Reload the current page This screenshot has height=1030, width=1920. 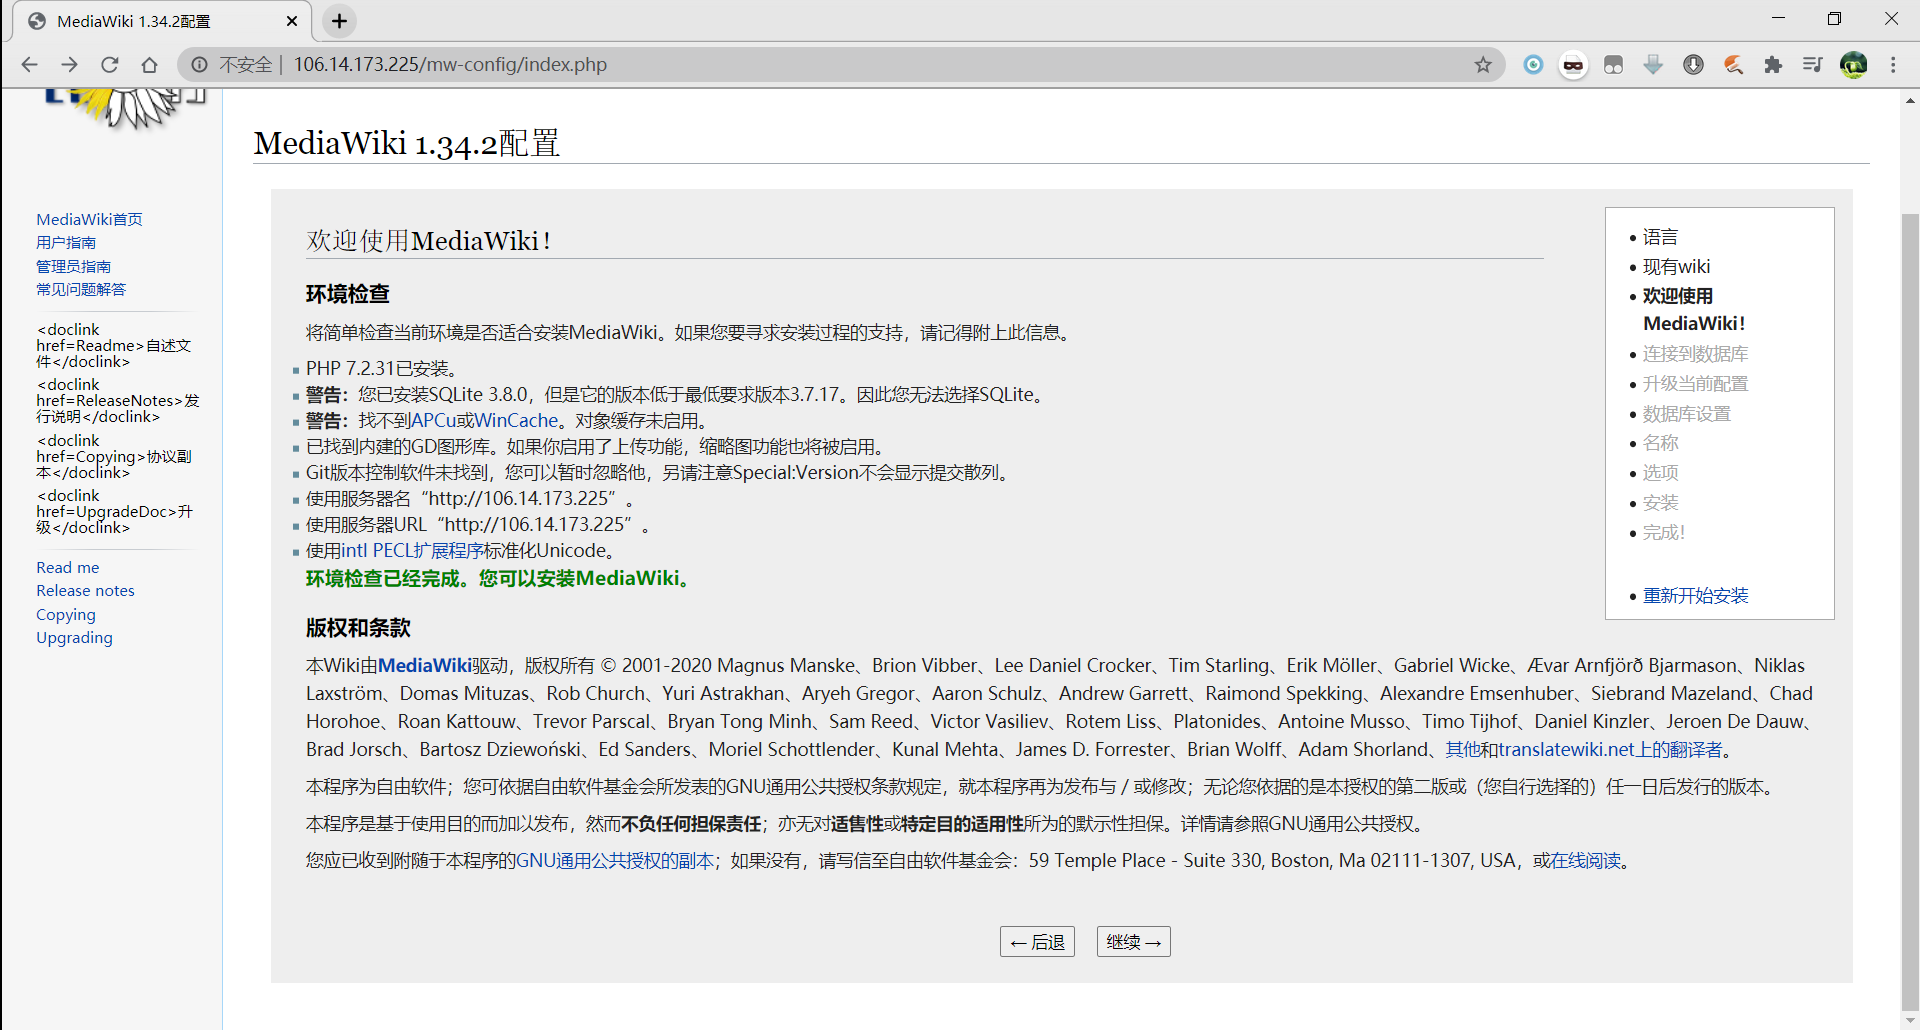click(109, 65)
